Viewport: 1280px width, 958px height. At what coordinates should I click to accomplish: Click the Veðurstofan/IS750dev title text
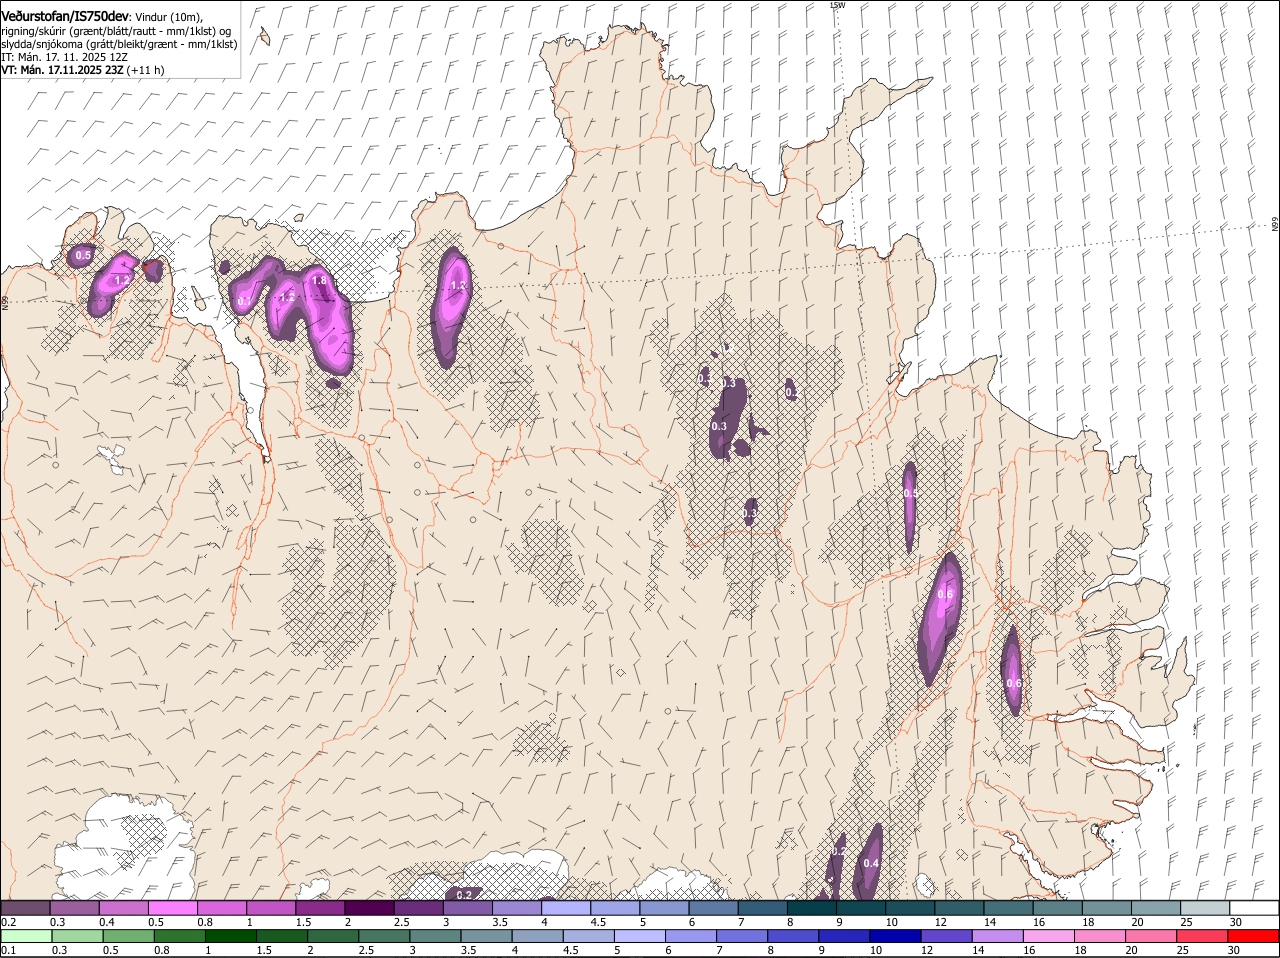click(66, 16)
